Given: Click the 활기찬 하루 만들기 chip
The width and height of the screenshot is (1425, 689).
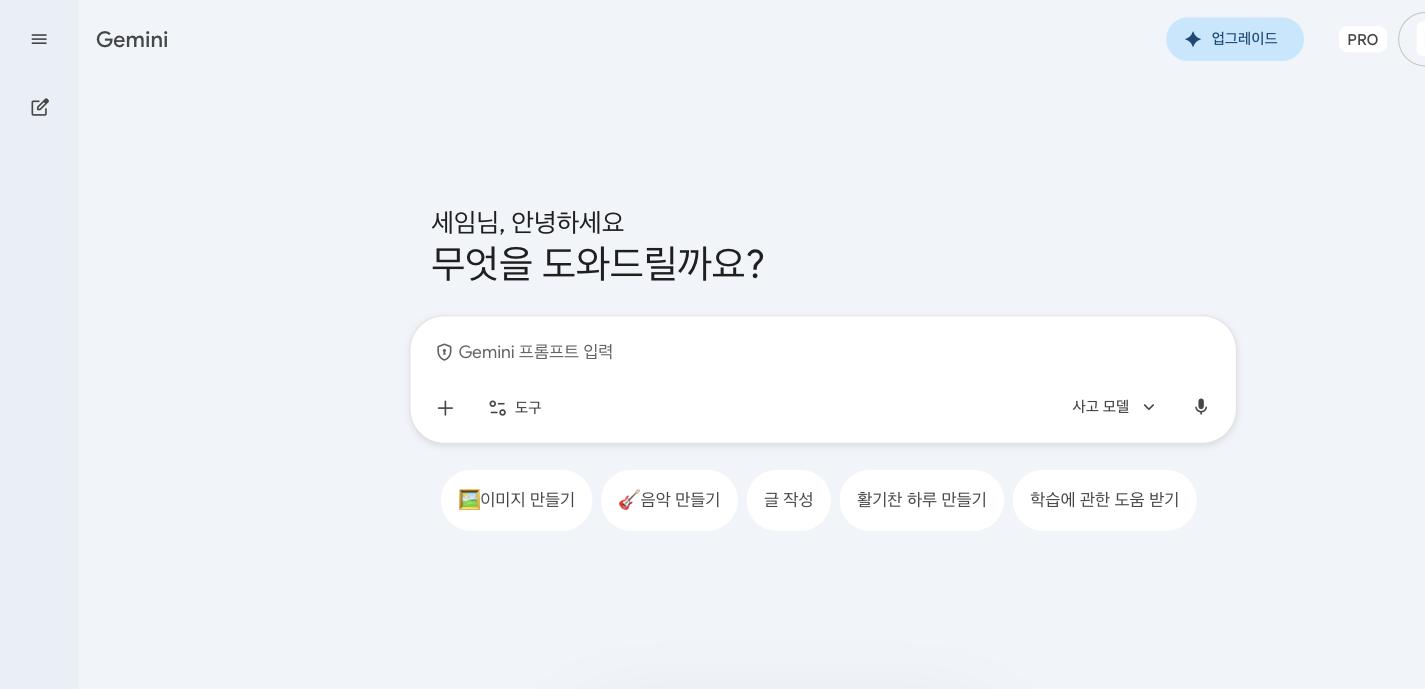Looking at the screenshot, I should [921, 500].
